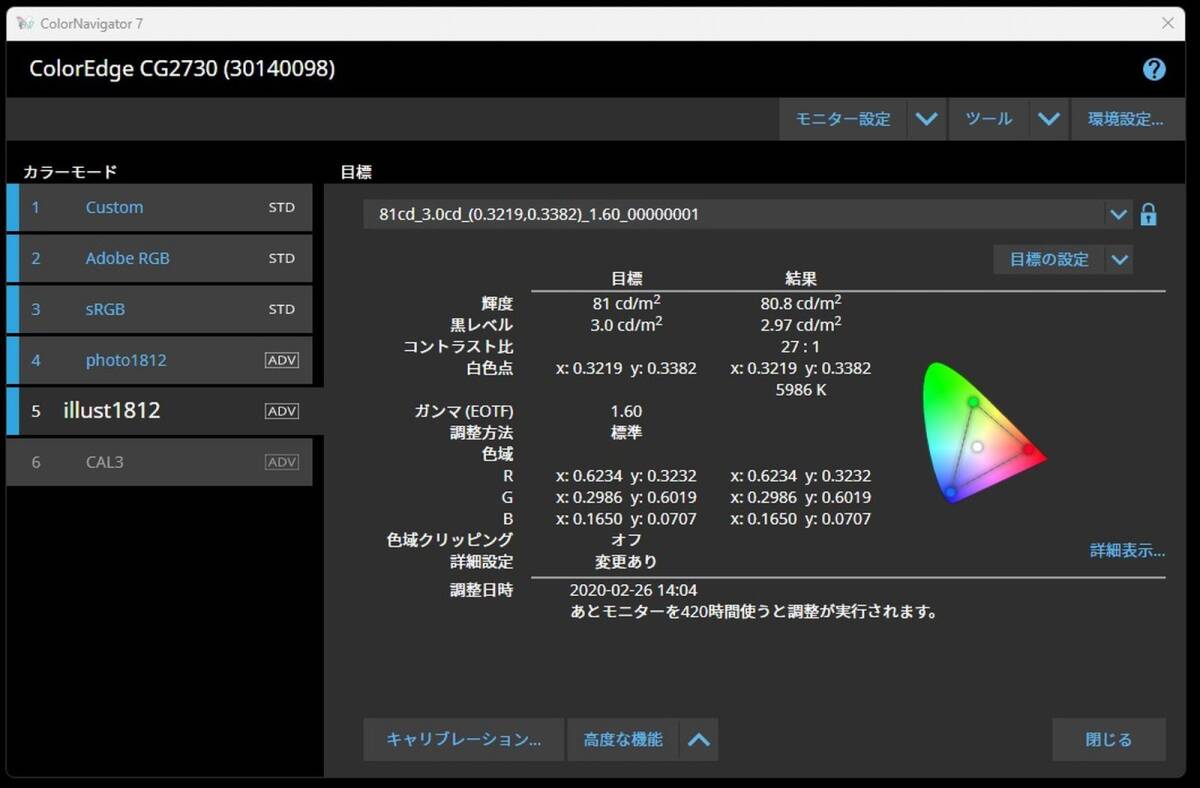Expand the ツール dropdown arrow
The width and height of the screenshot is (1200, 788).
(1048, 119)
